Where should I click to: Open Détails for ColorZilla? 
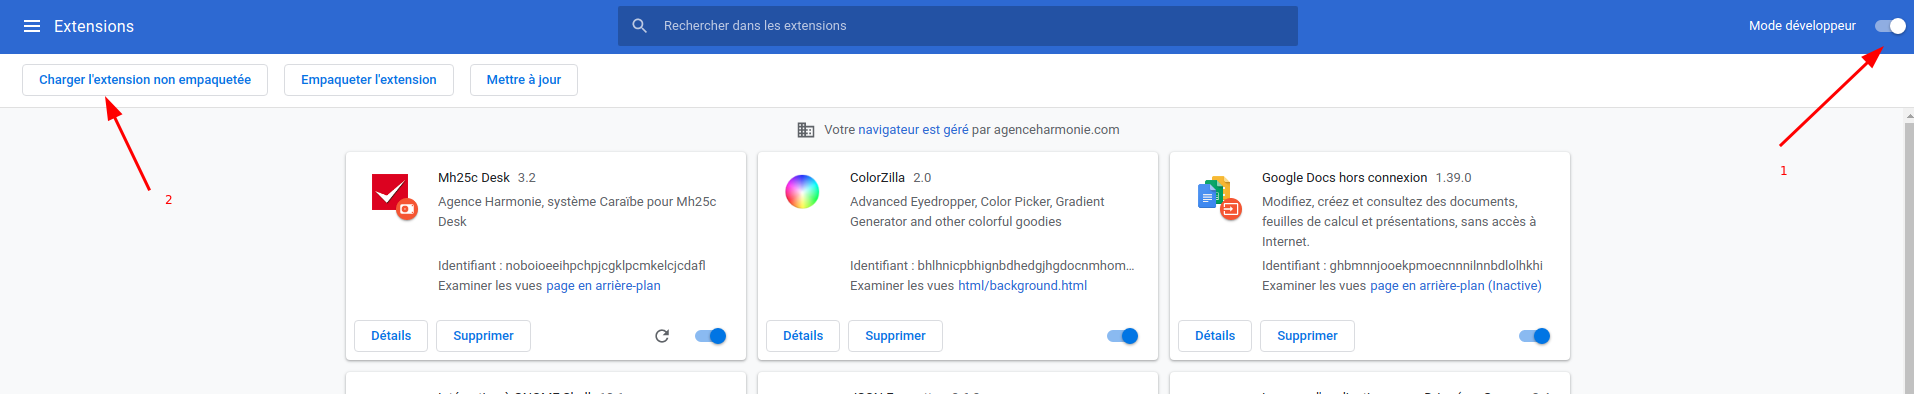pyautogui.click(x=803, y=336)
